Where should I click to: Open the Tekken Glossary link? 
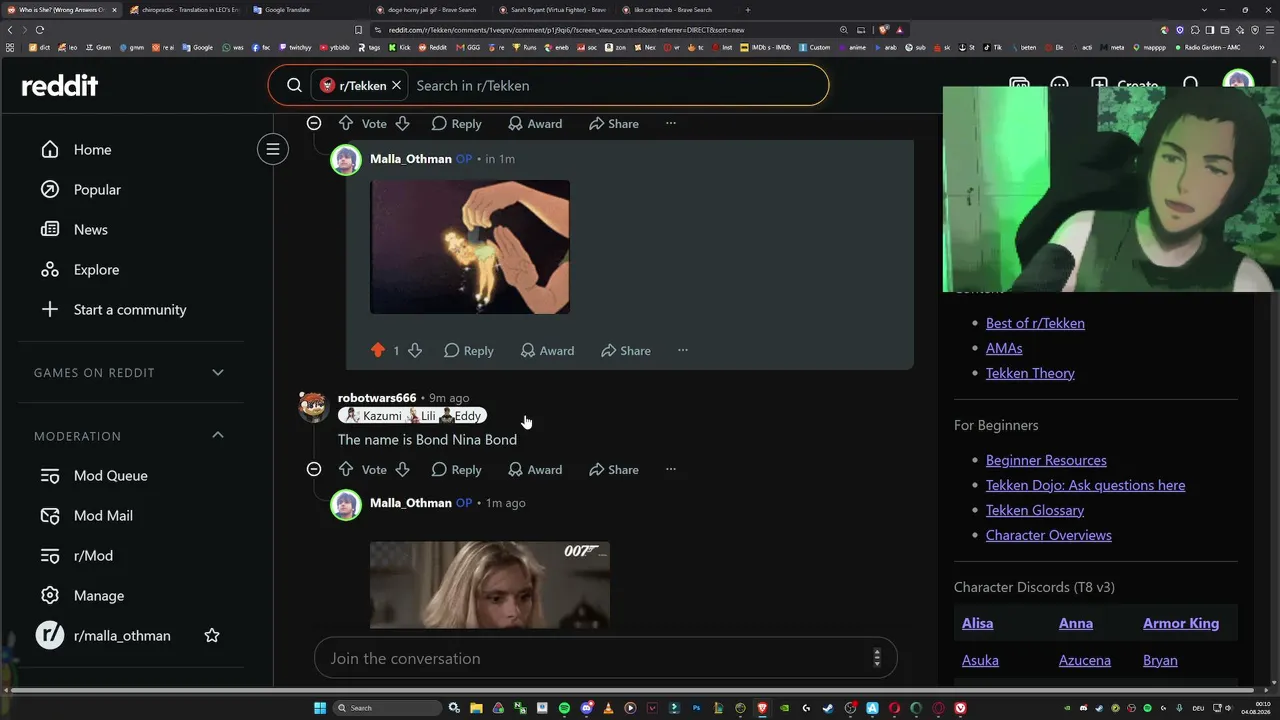pyautogui.click(x=1035, y=510)
